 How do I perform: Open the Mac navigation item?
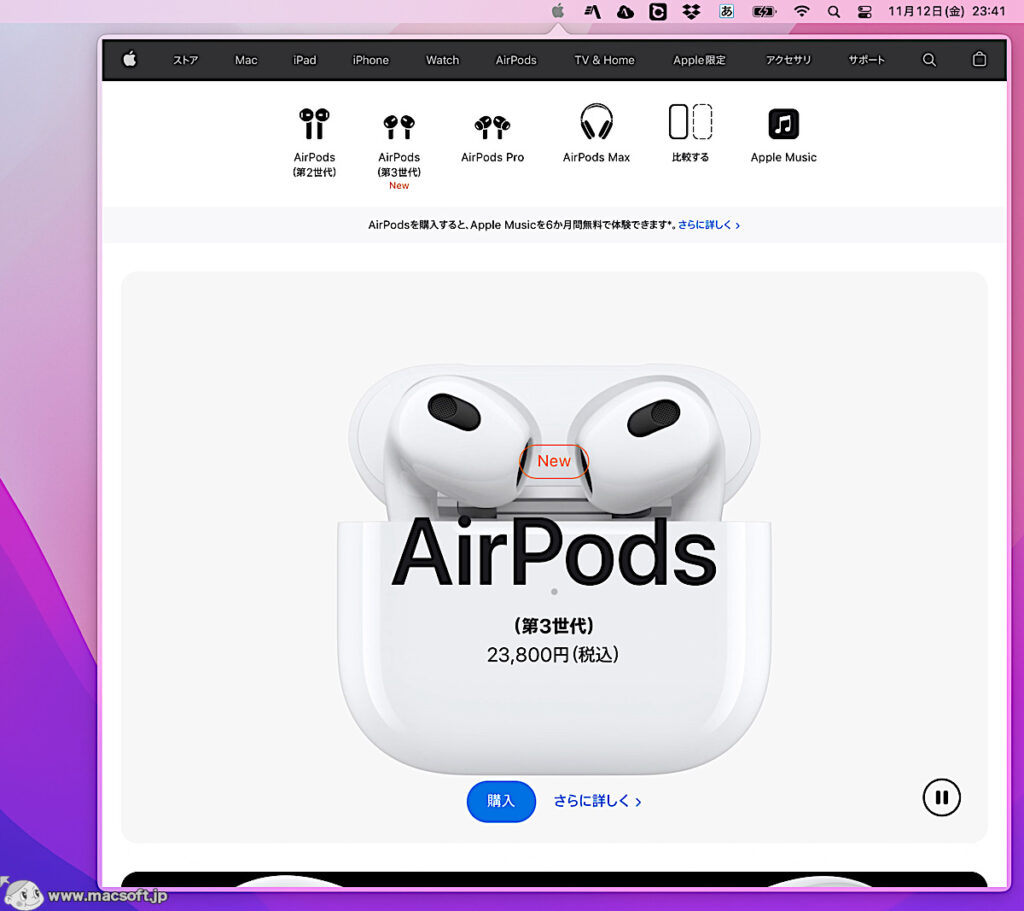(246, 60)
